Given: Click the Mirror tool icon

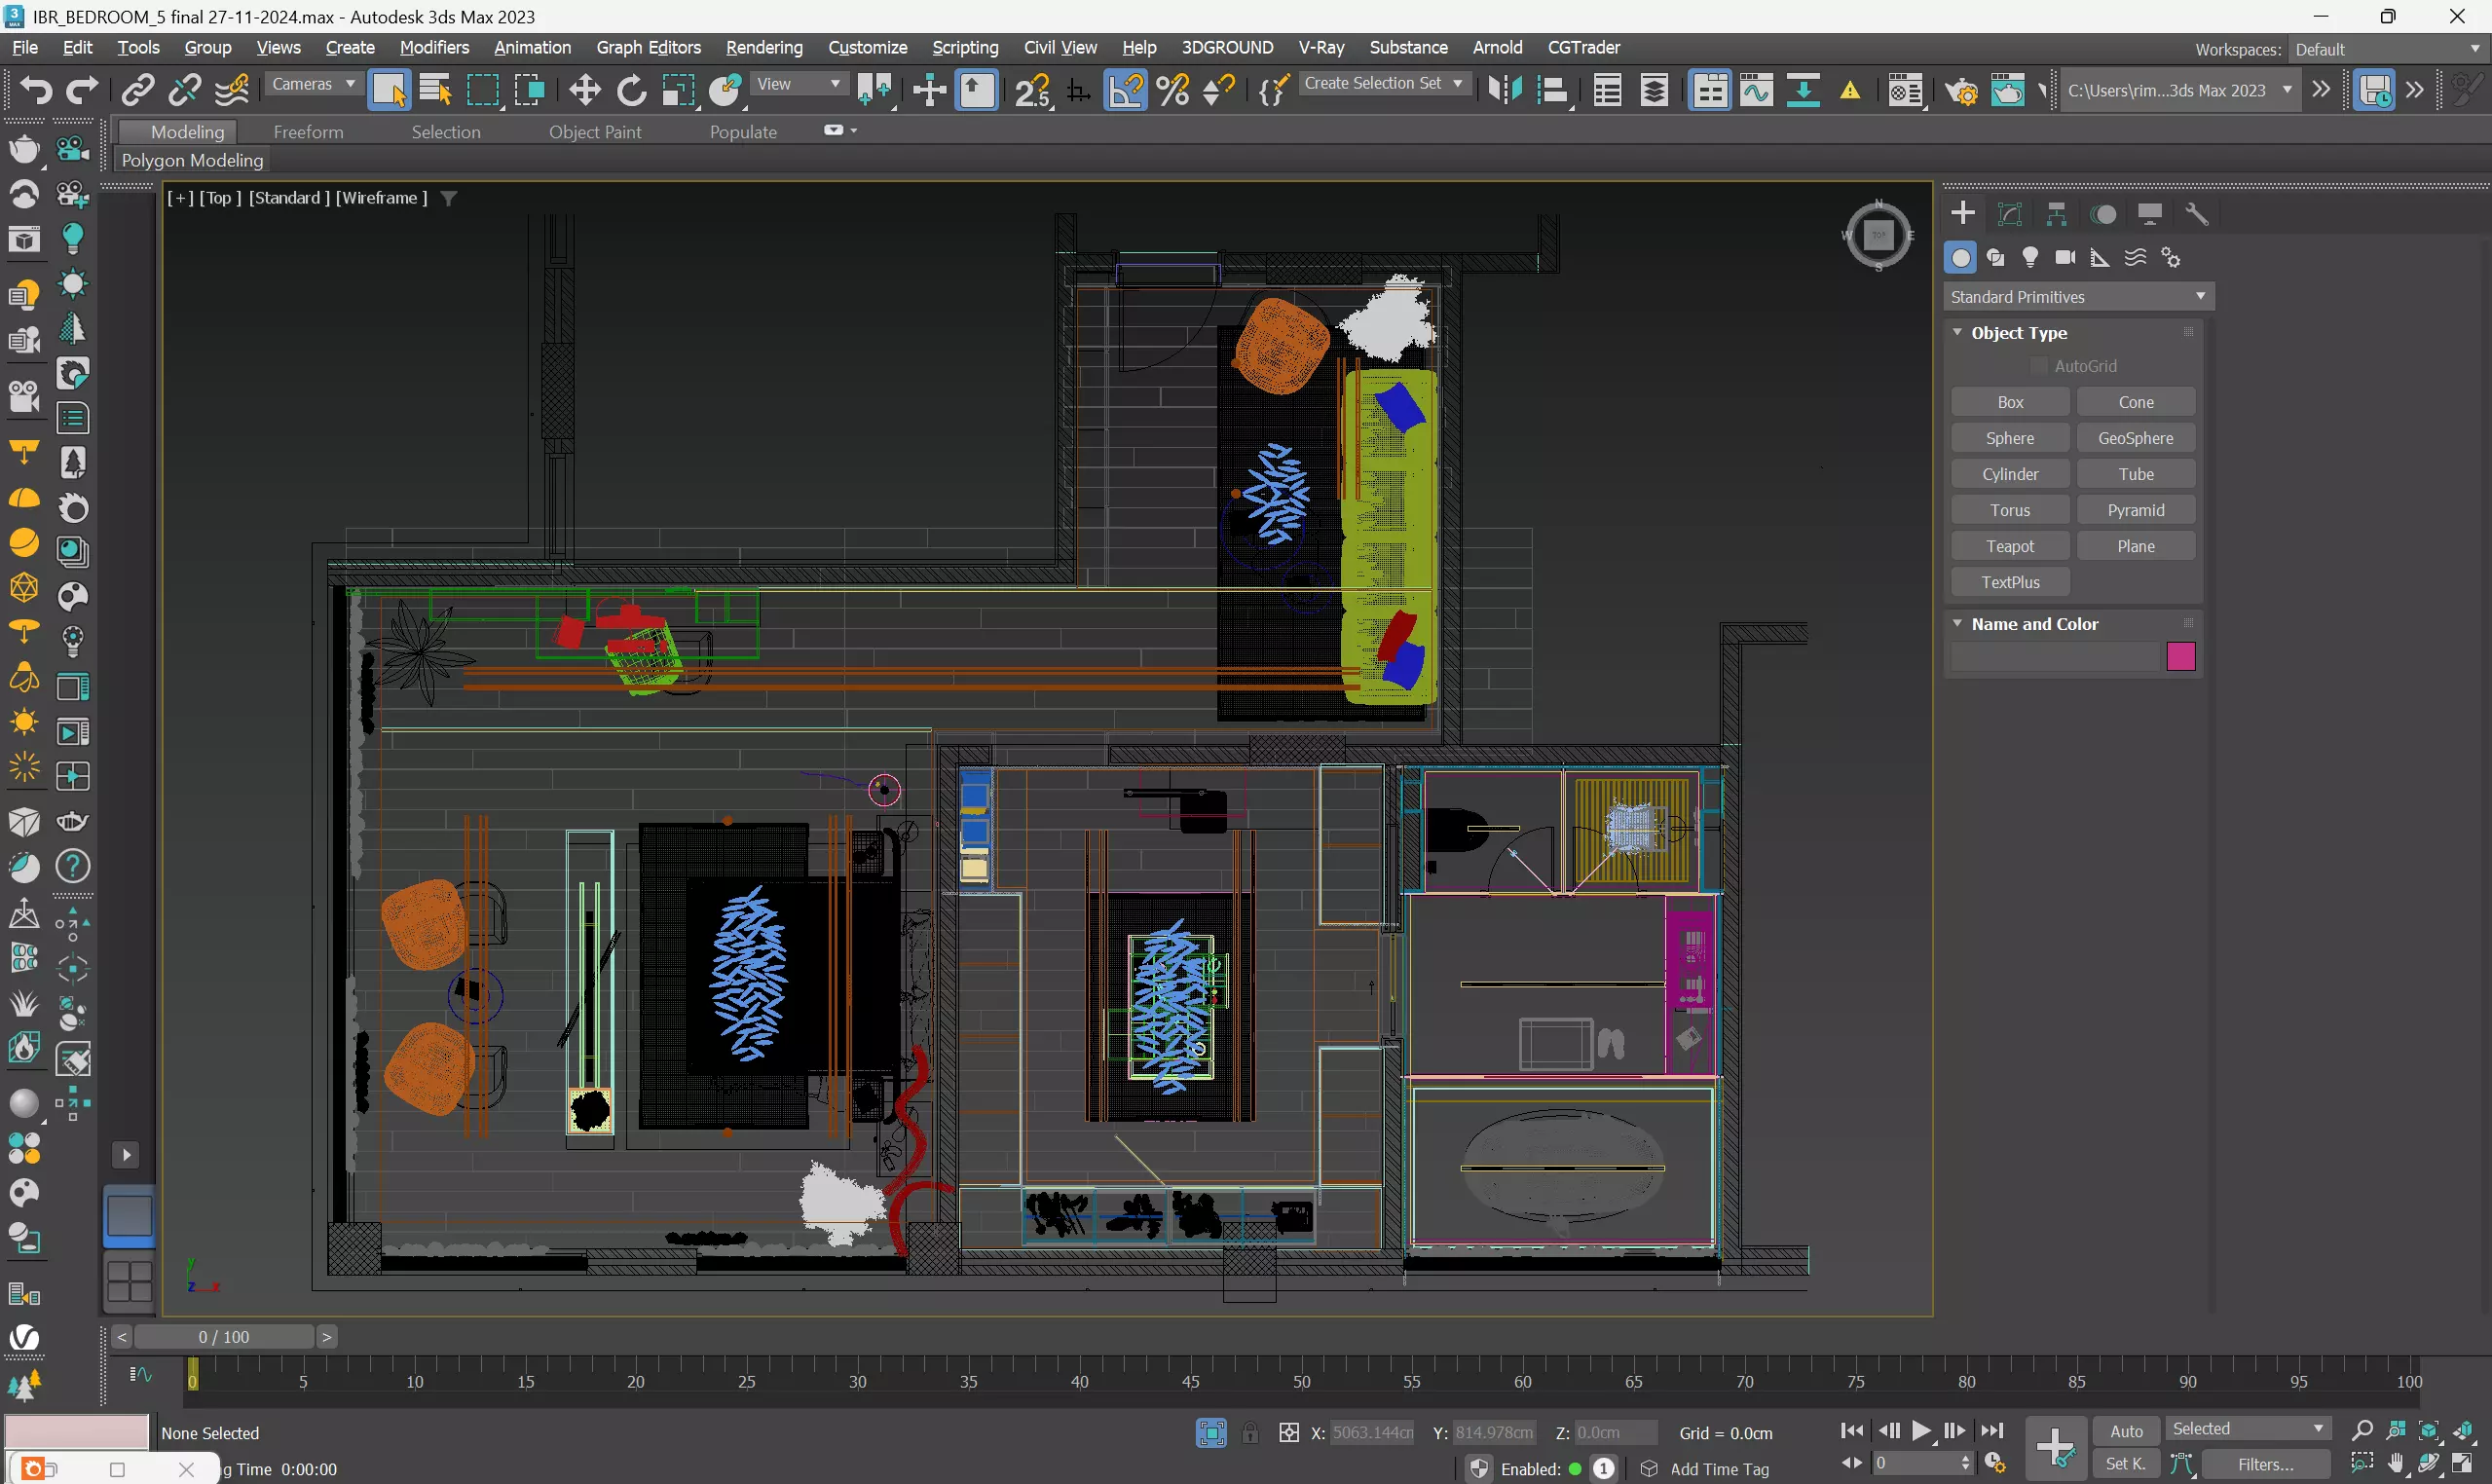Looking at the screenshot, I should pos(1504,90).
